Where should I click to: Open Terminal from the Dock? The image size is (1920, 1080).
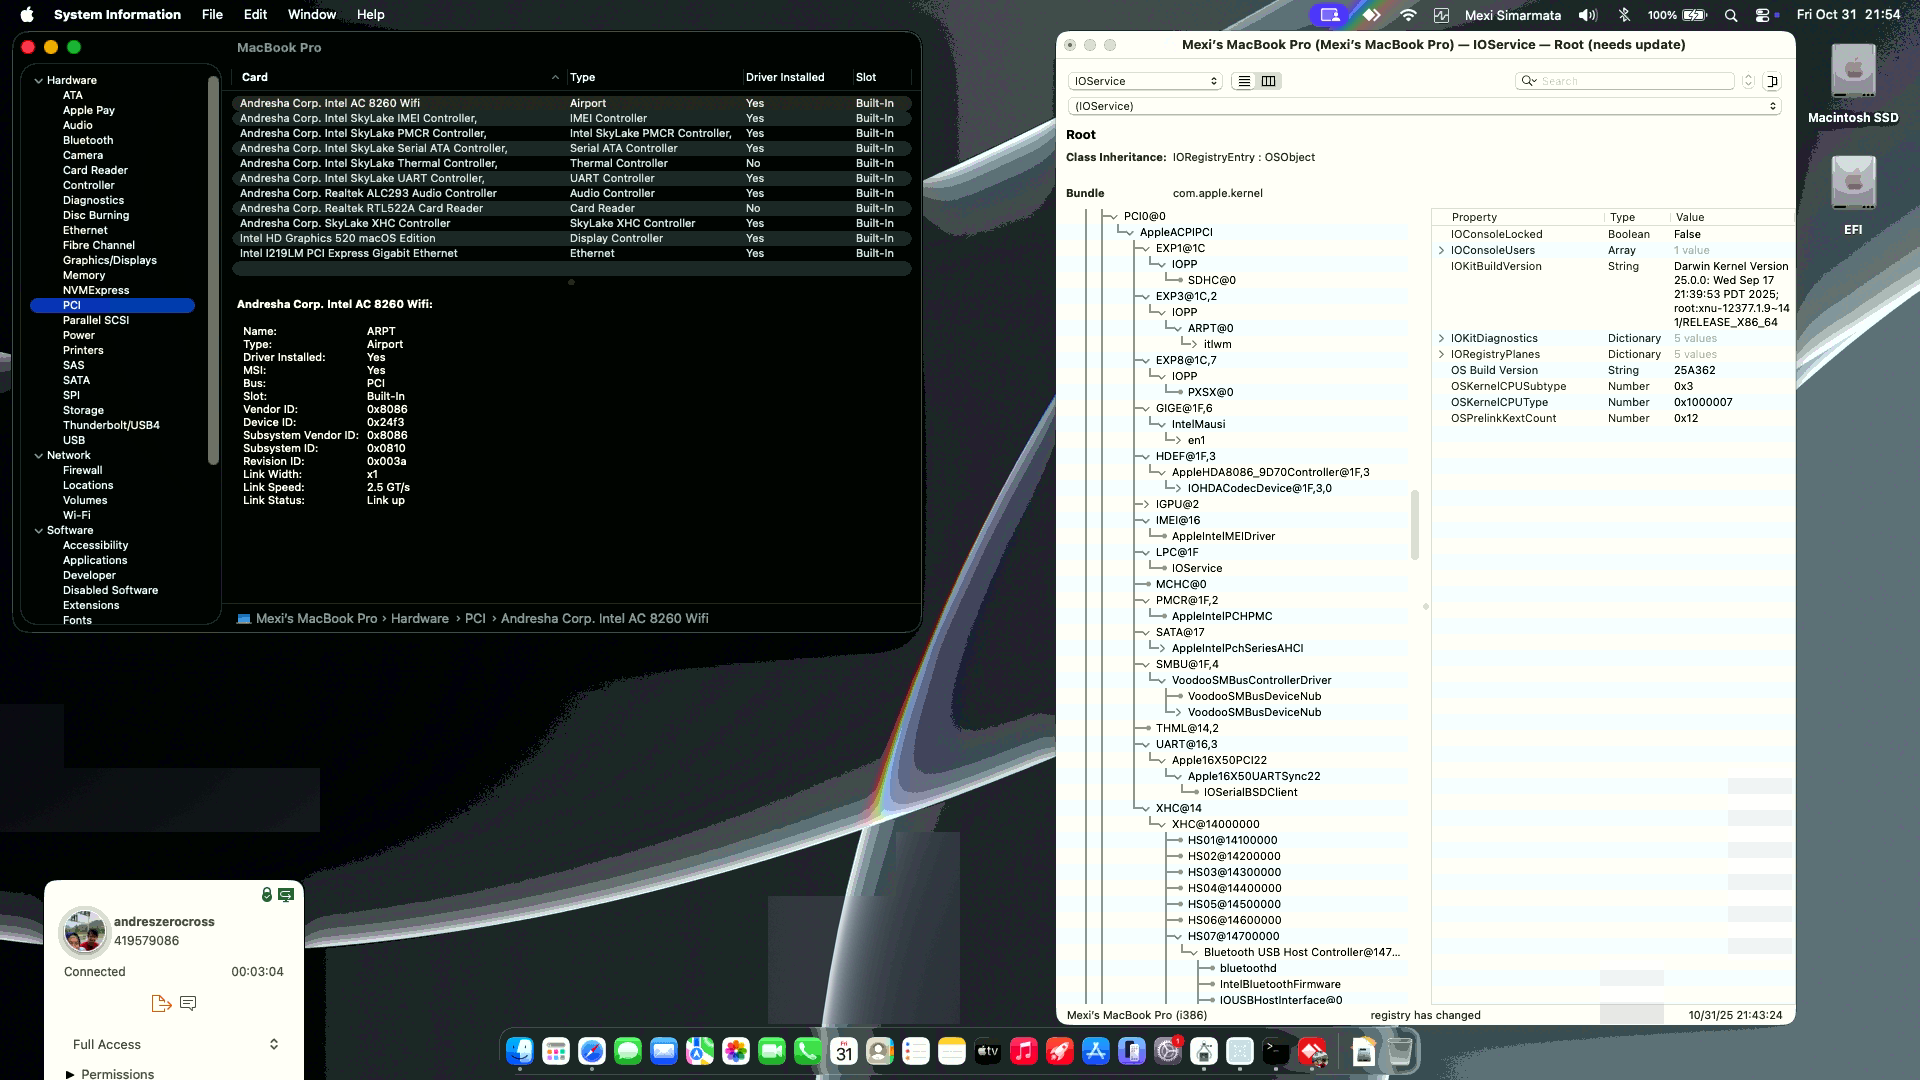click(x=1276, y=1051)
